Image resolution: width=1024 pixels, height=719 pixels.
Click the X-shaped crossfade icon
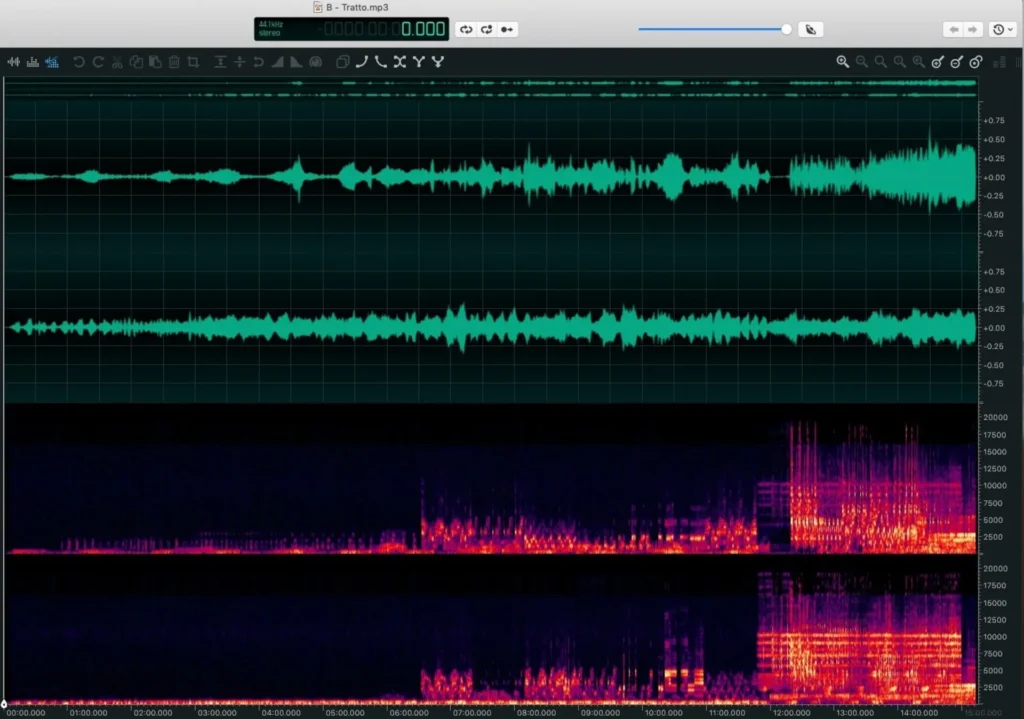tap(400, 62)
